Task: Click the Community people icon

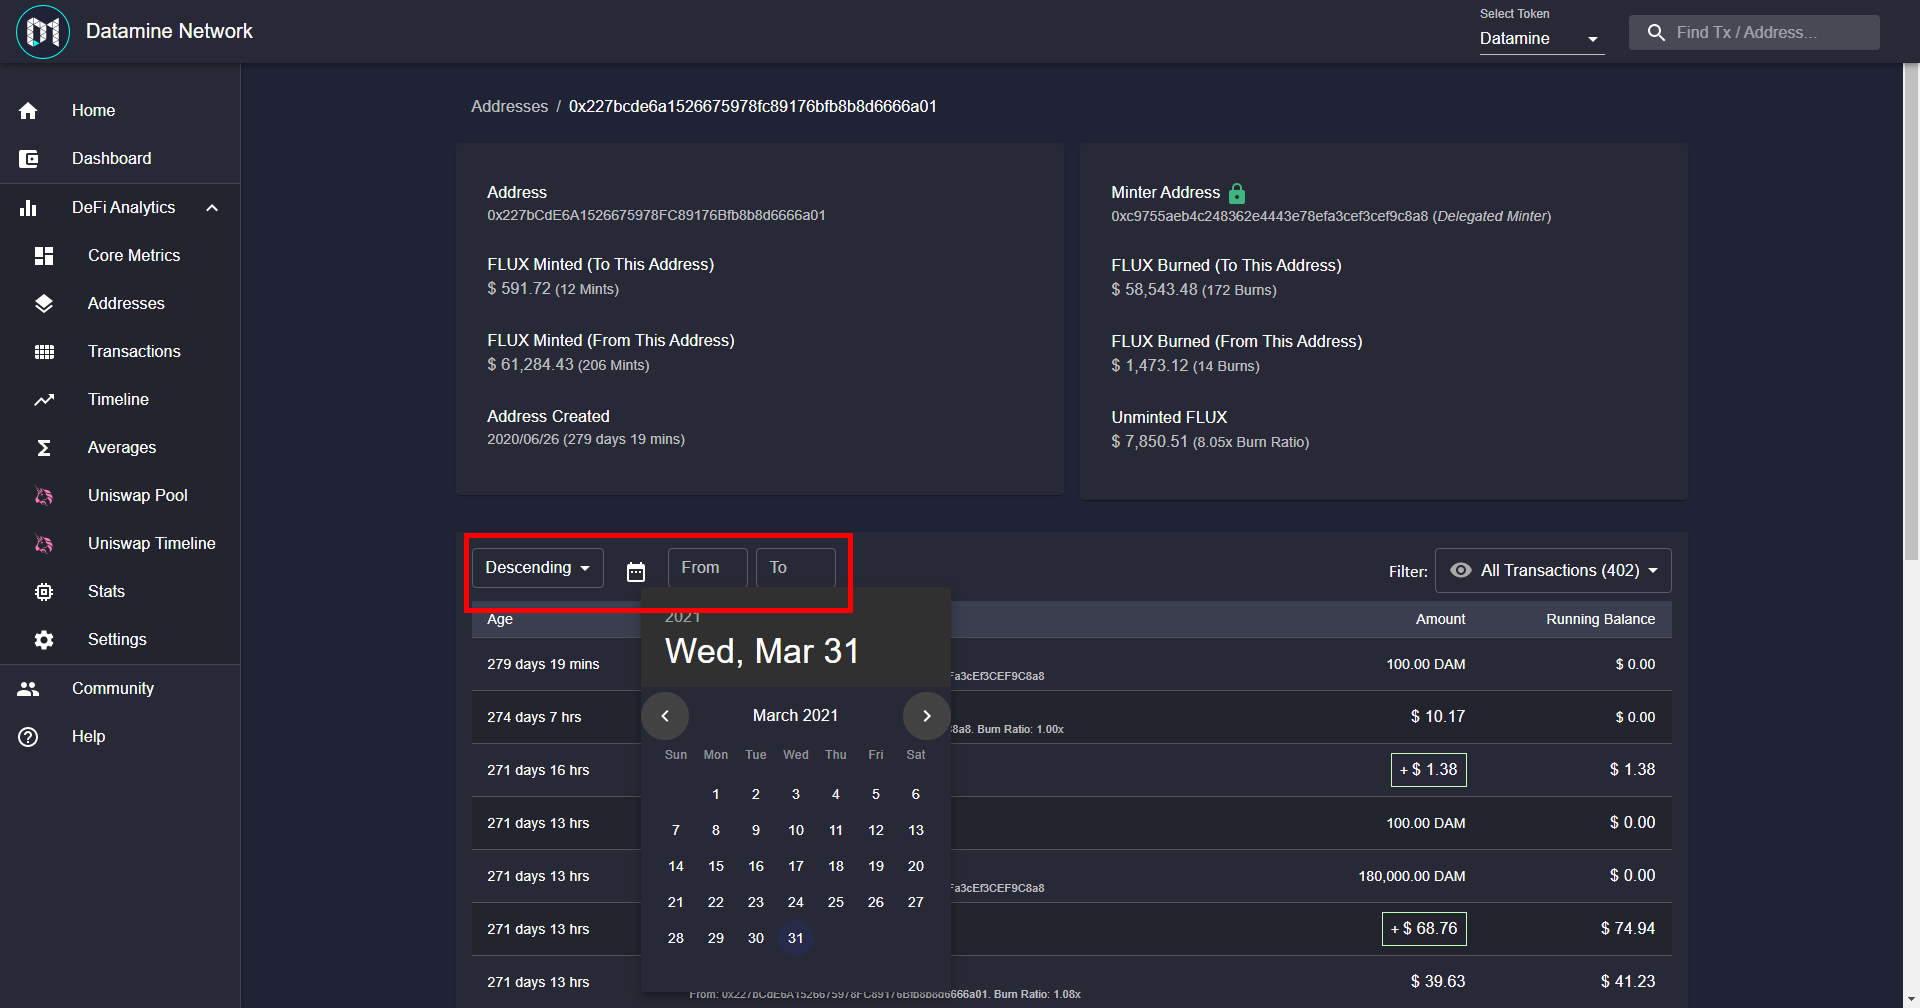Action: 28,689
